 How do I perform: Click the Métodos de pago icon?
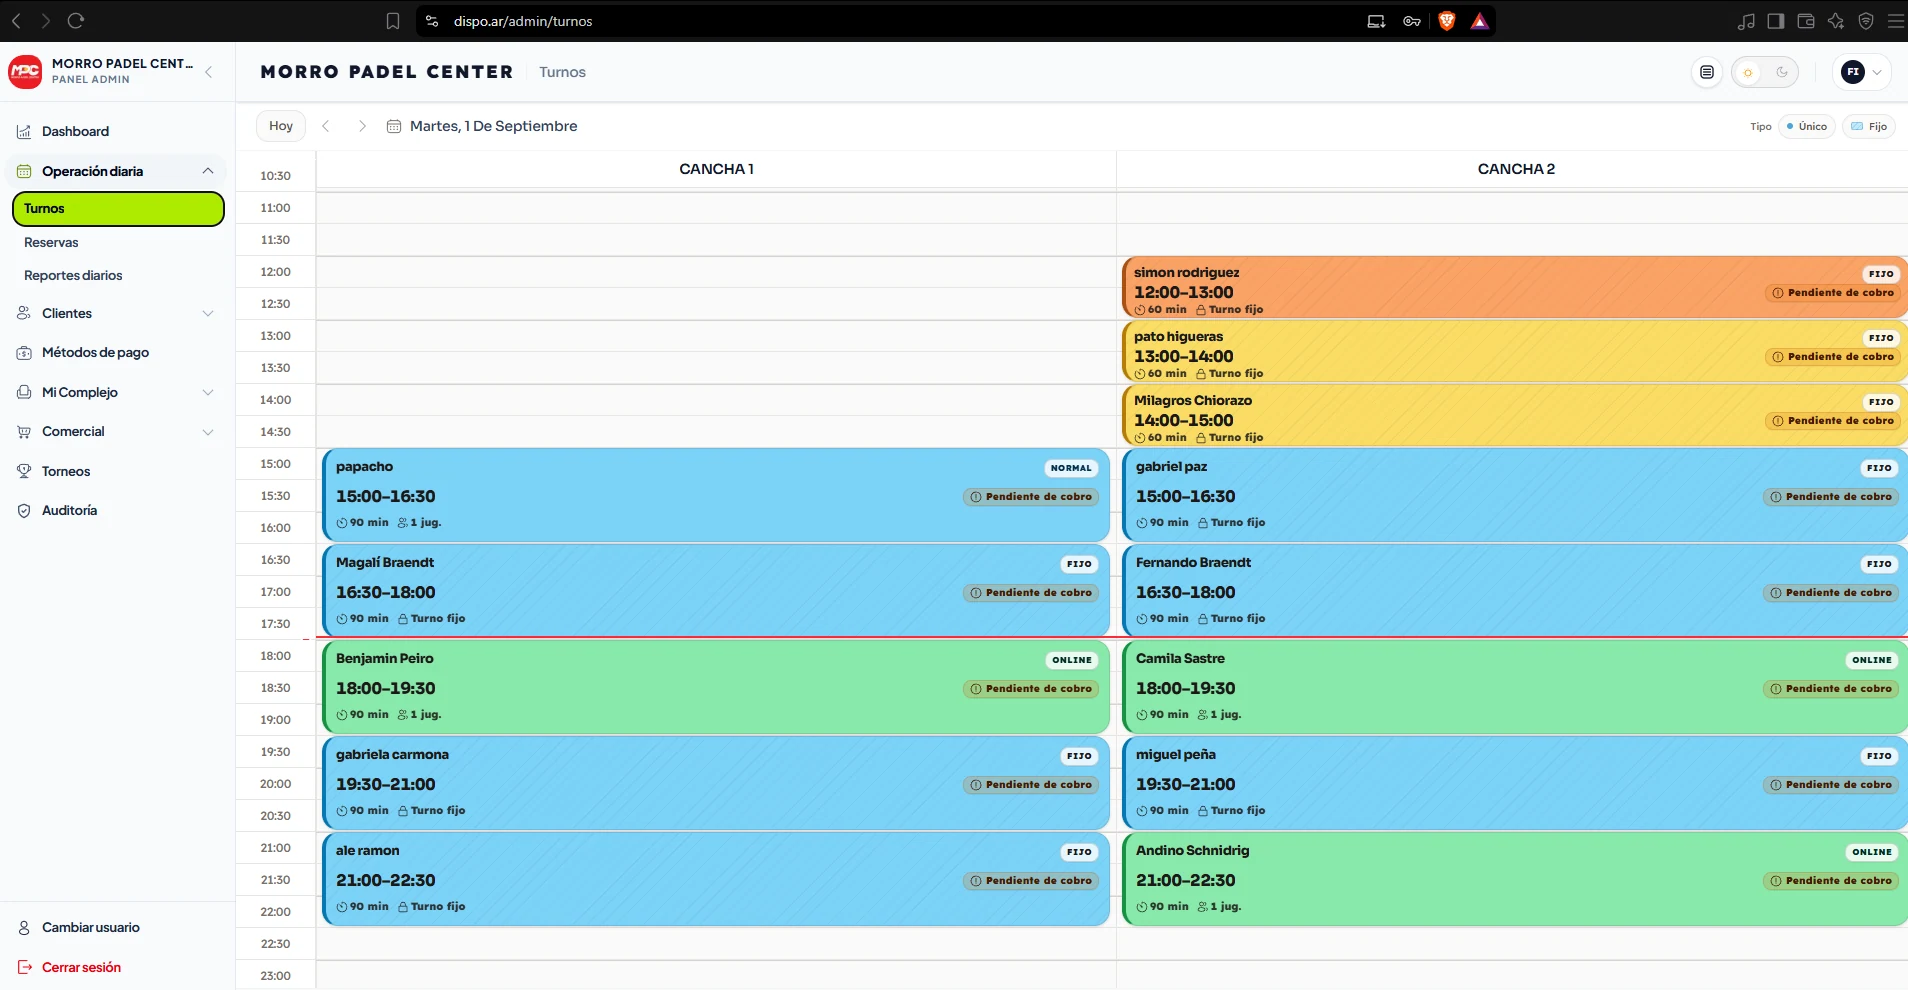pos(24,353)
